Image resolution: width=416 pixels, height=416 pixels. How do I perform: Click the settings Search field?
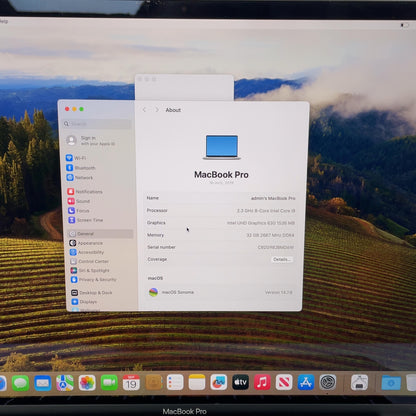(97, 124)
